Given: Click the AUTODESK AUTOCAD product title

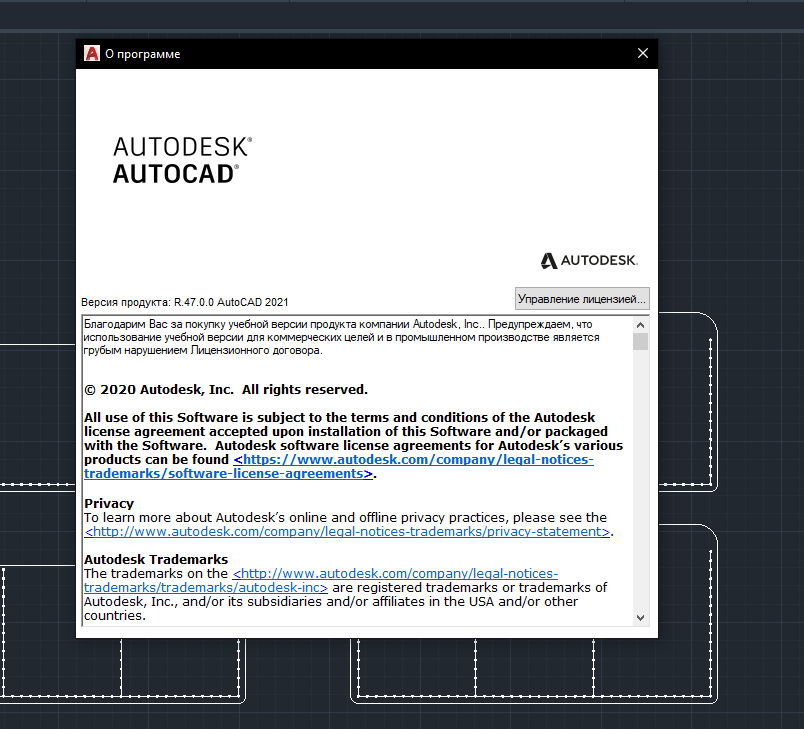Looking at the screenshot, I should pyautogui.click(x=183, y=160).
